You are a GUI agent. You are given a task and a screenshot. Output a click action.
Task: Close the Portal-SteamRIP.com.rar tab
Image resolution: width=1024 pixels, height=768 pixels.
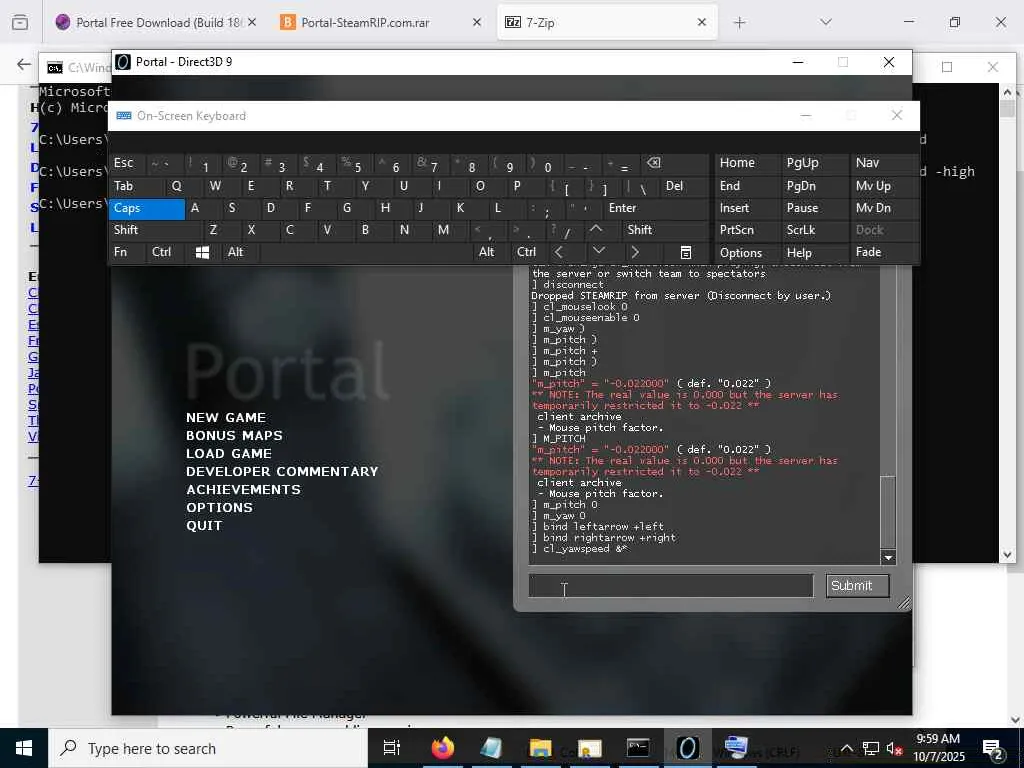(x=477, y=22)
